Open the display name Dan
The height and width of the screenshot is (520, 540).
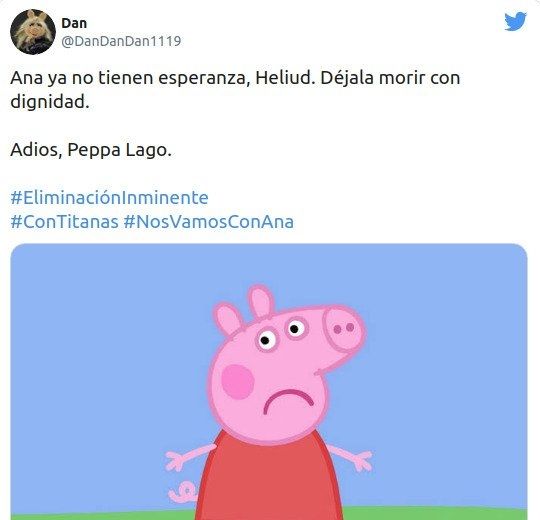click(x=74, y=23)
